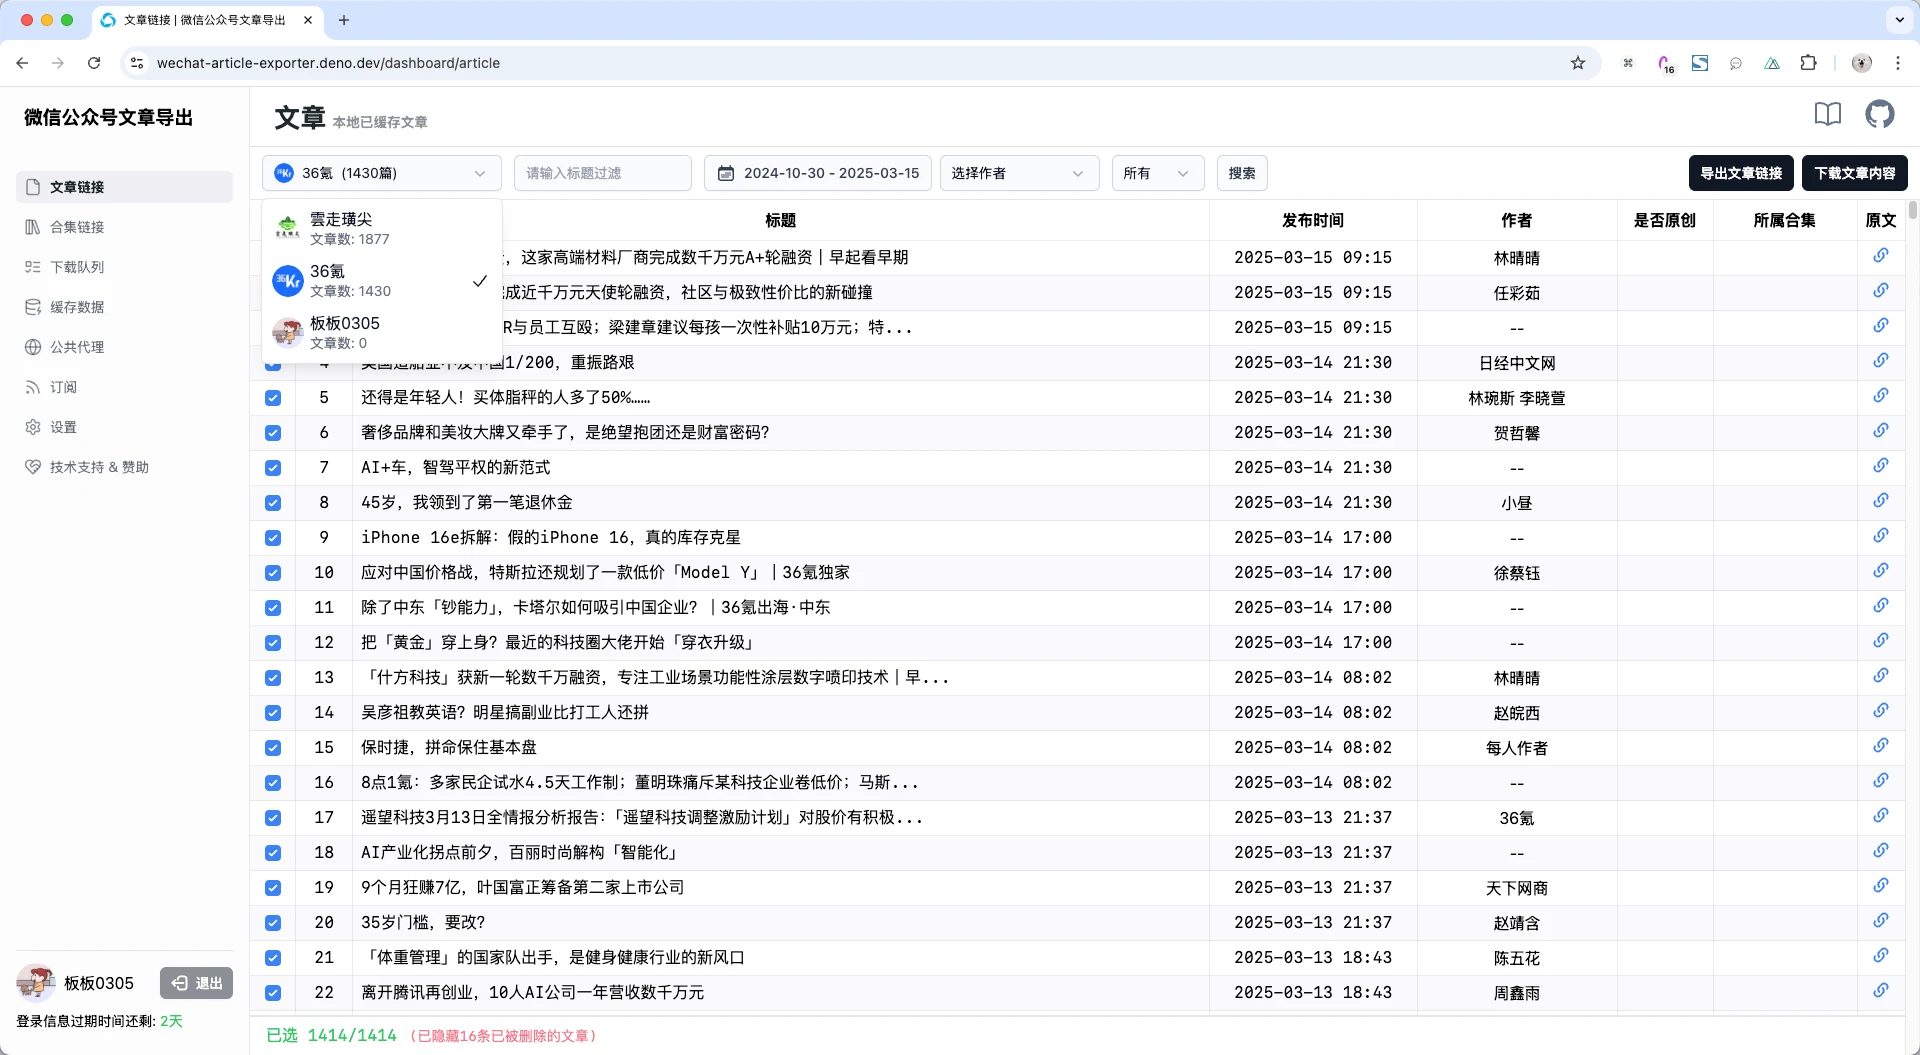Go to 下载队列 in sidebar
Viewport: 1920px width, 1055px height.
point(77,267)
